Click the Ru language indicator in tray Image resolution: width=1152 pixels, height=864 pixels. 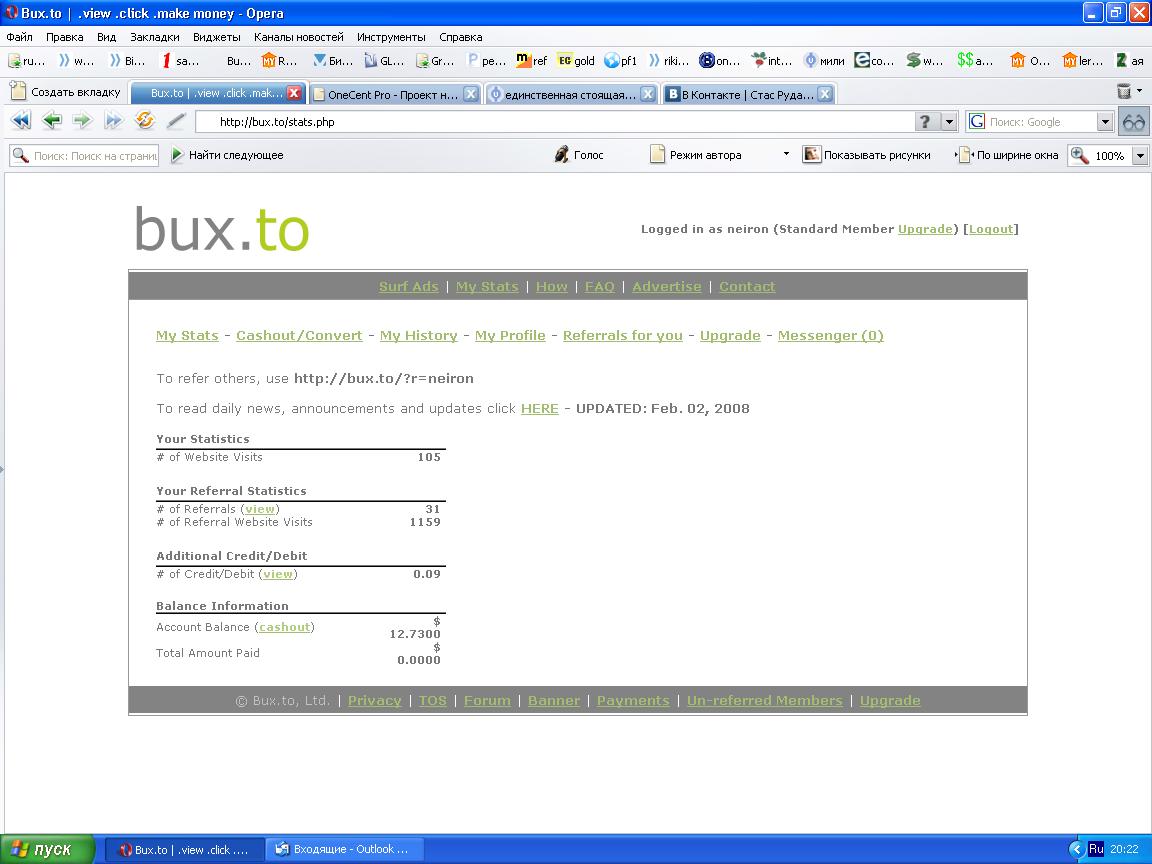[x=1095, y=849]
